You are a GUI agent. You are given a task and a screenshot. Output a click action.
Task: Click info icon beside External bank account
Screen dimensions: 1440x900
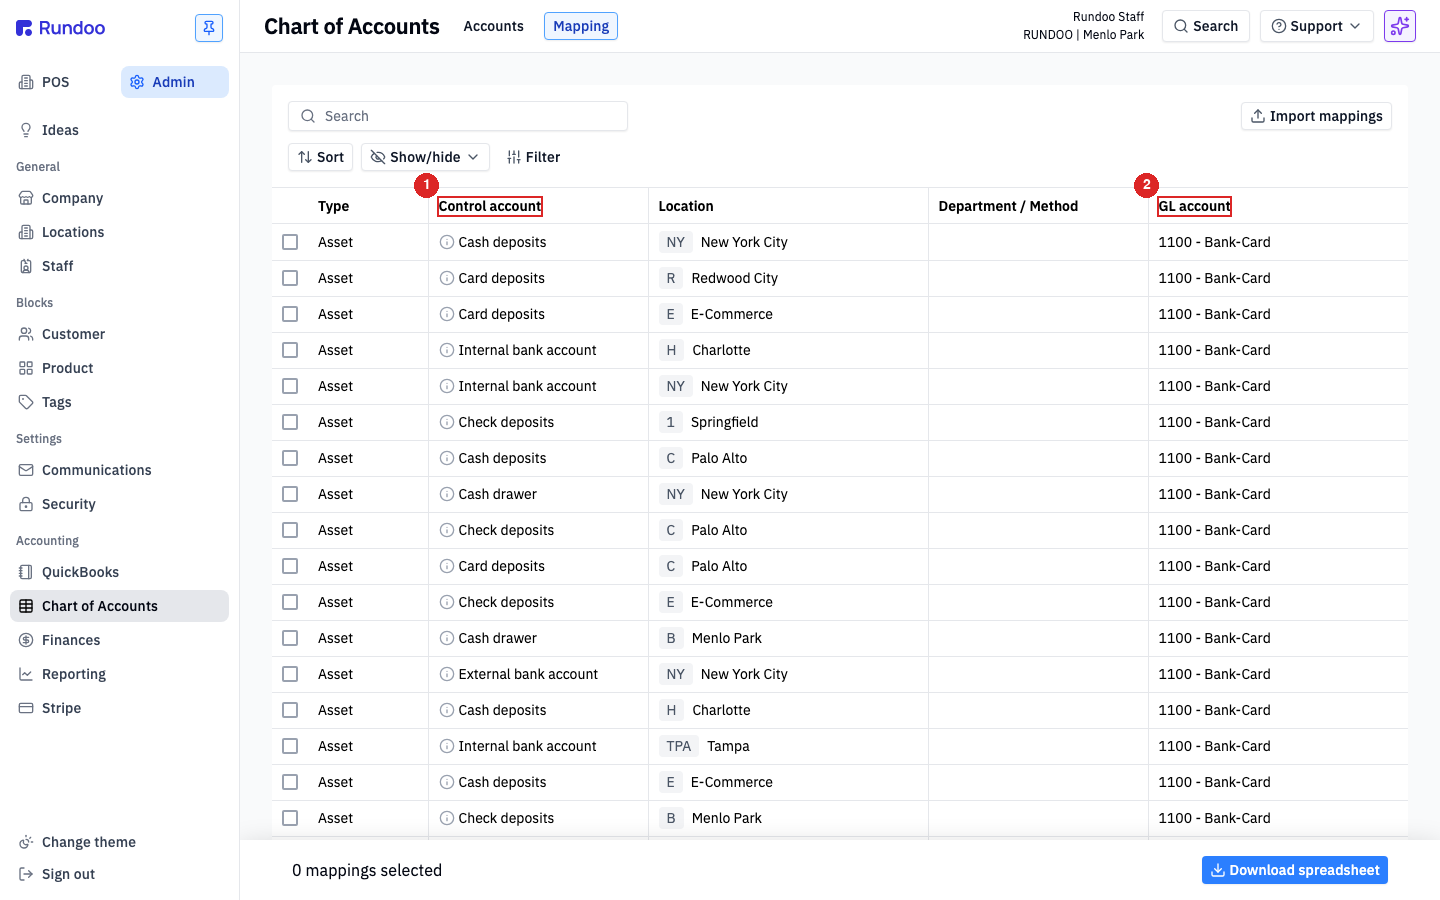(x=447, y=674)
